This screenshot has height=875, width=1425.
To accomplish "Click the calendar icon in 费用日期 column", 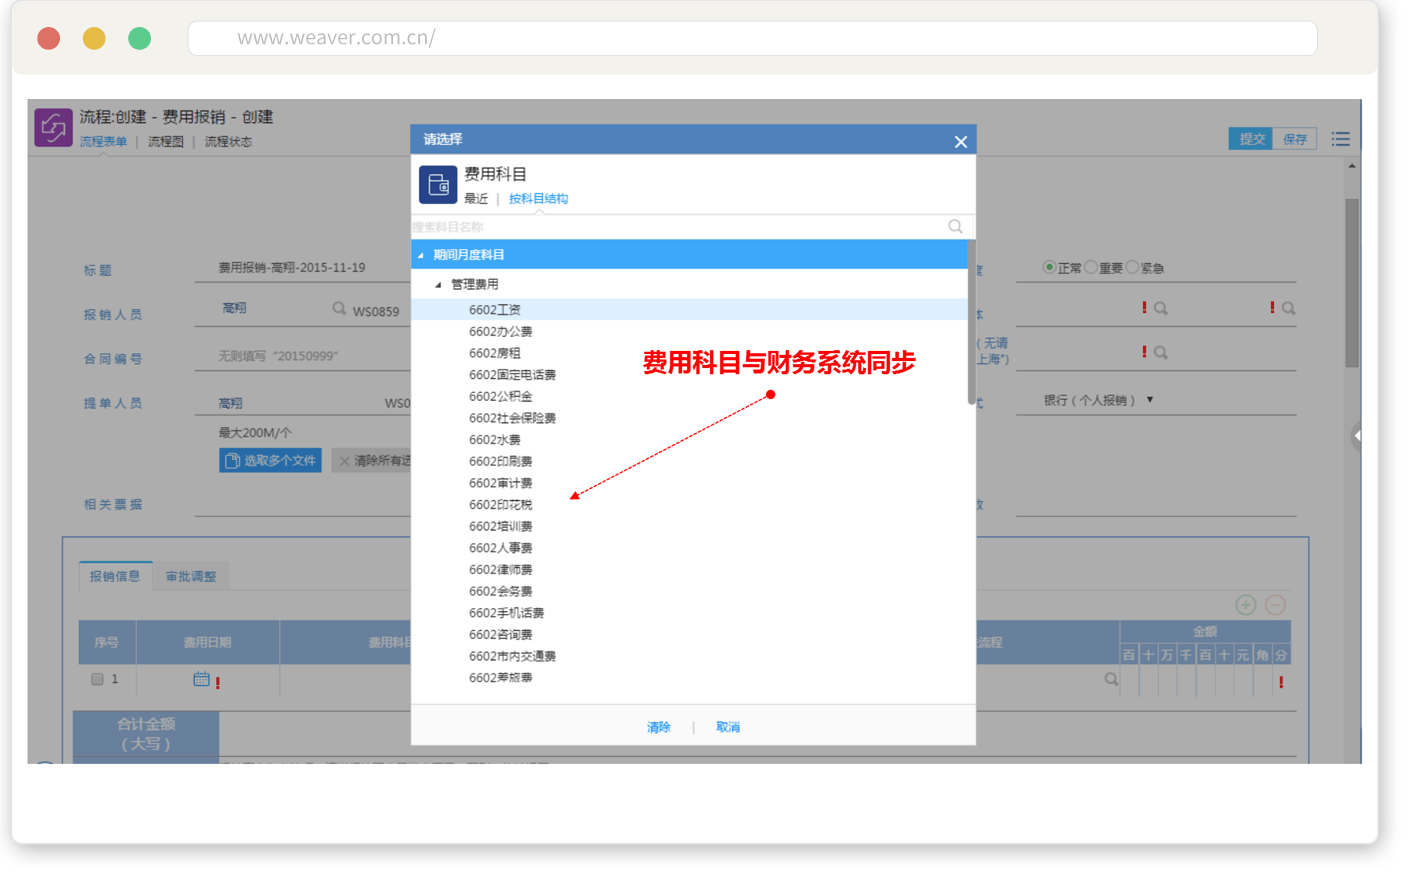I will (201, 679).
